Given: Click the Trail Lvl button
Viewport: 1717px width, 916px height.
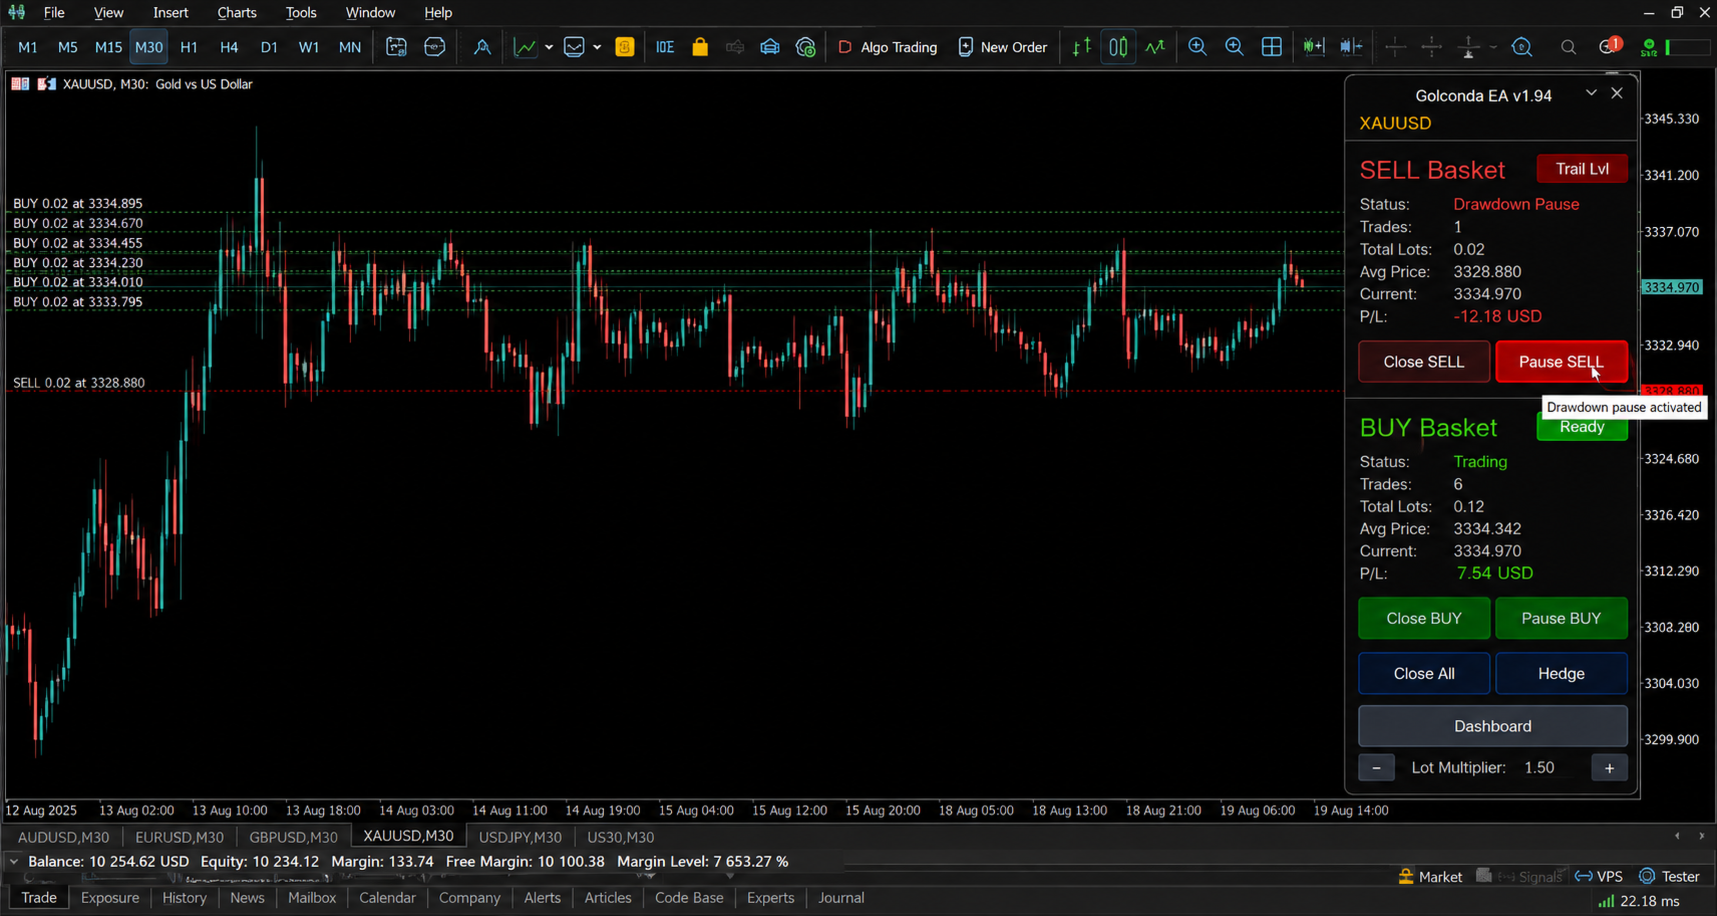Looking at the screenshot, I should point(1582,169).
